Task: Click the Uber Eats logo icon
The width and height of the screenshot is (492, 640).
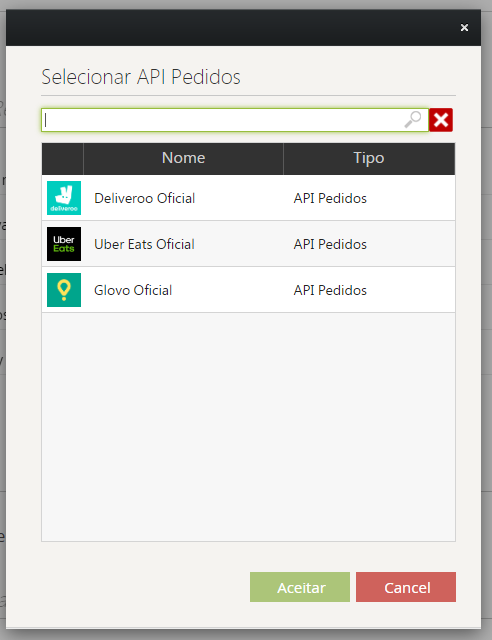Action: 64,244
